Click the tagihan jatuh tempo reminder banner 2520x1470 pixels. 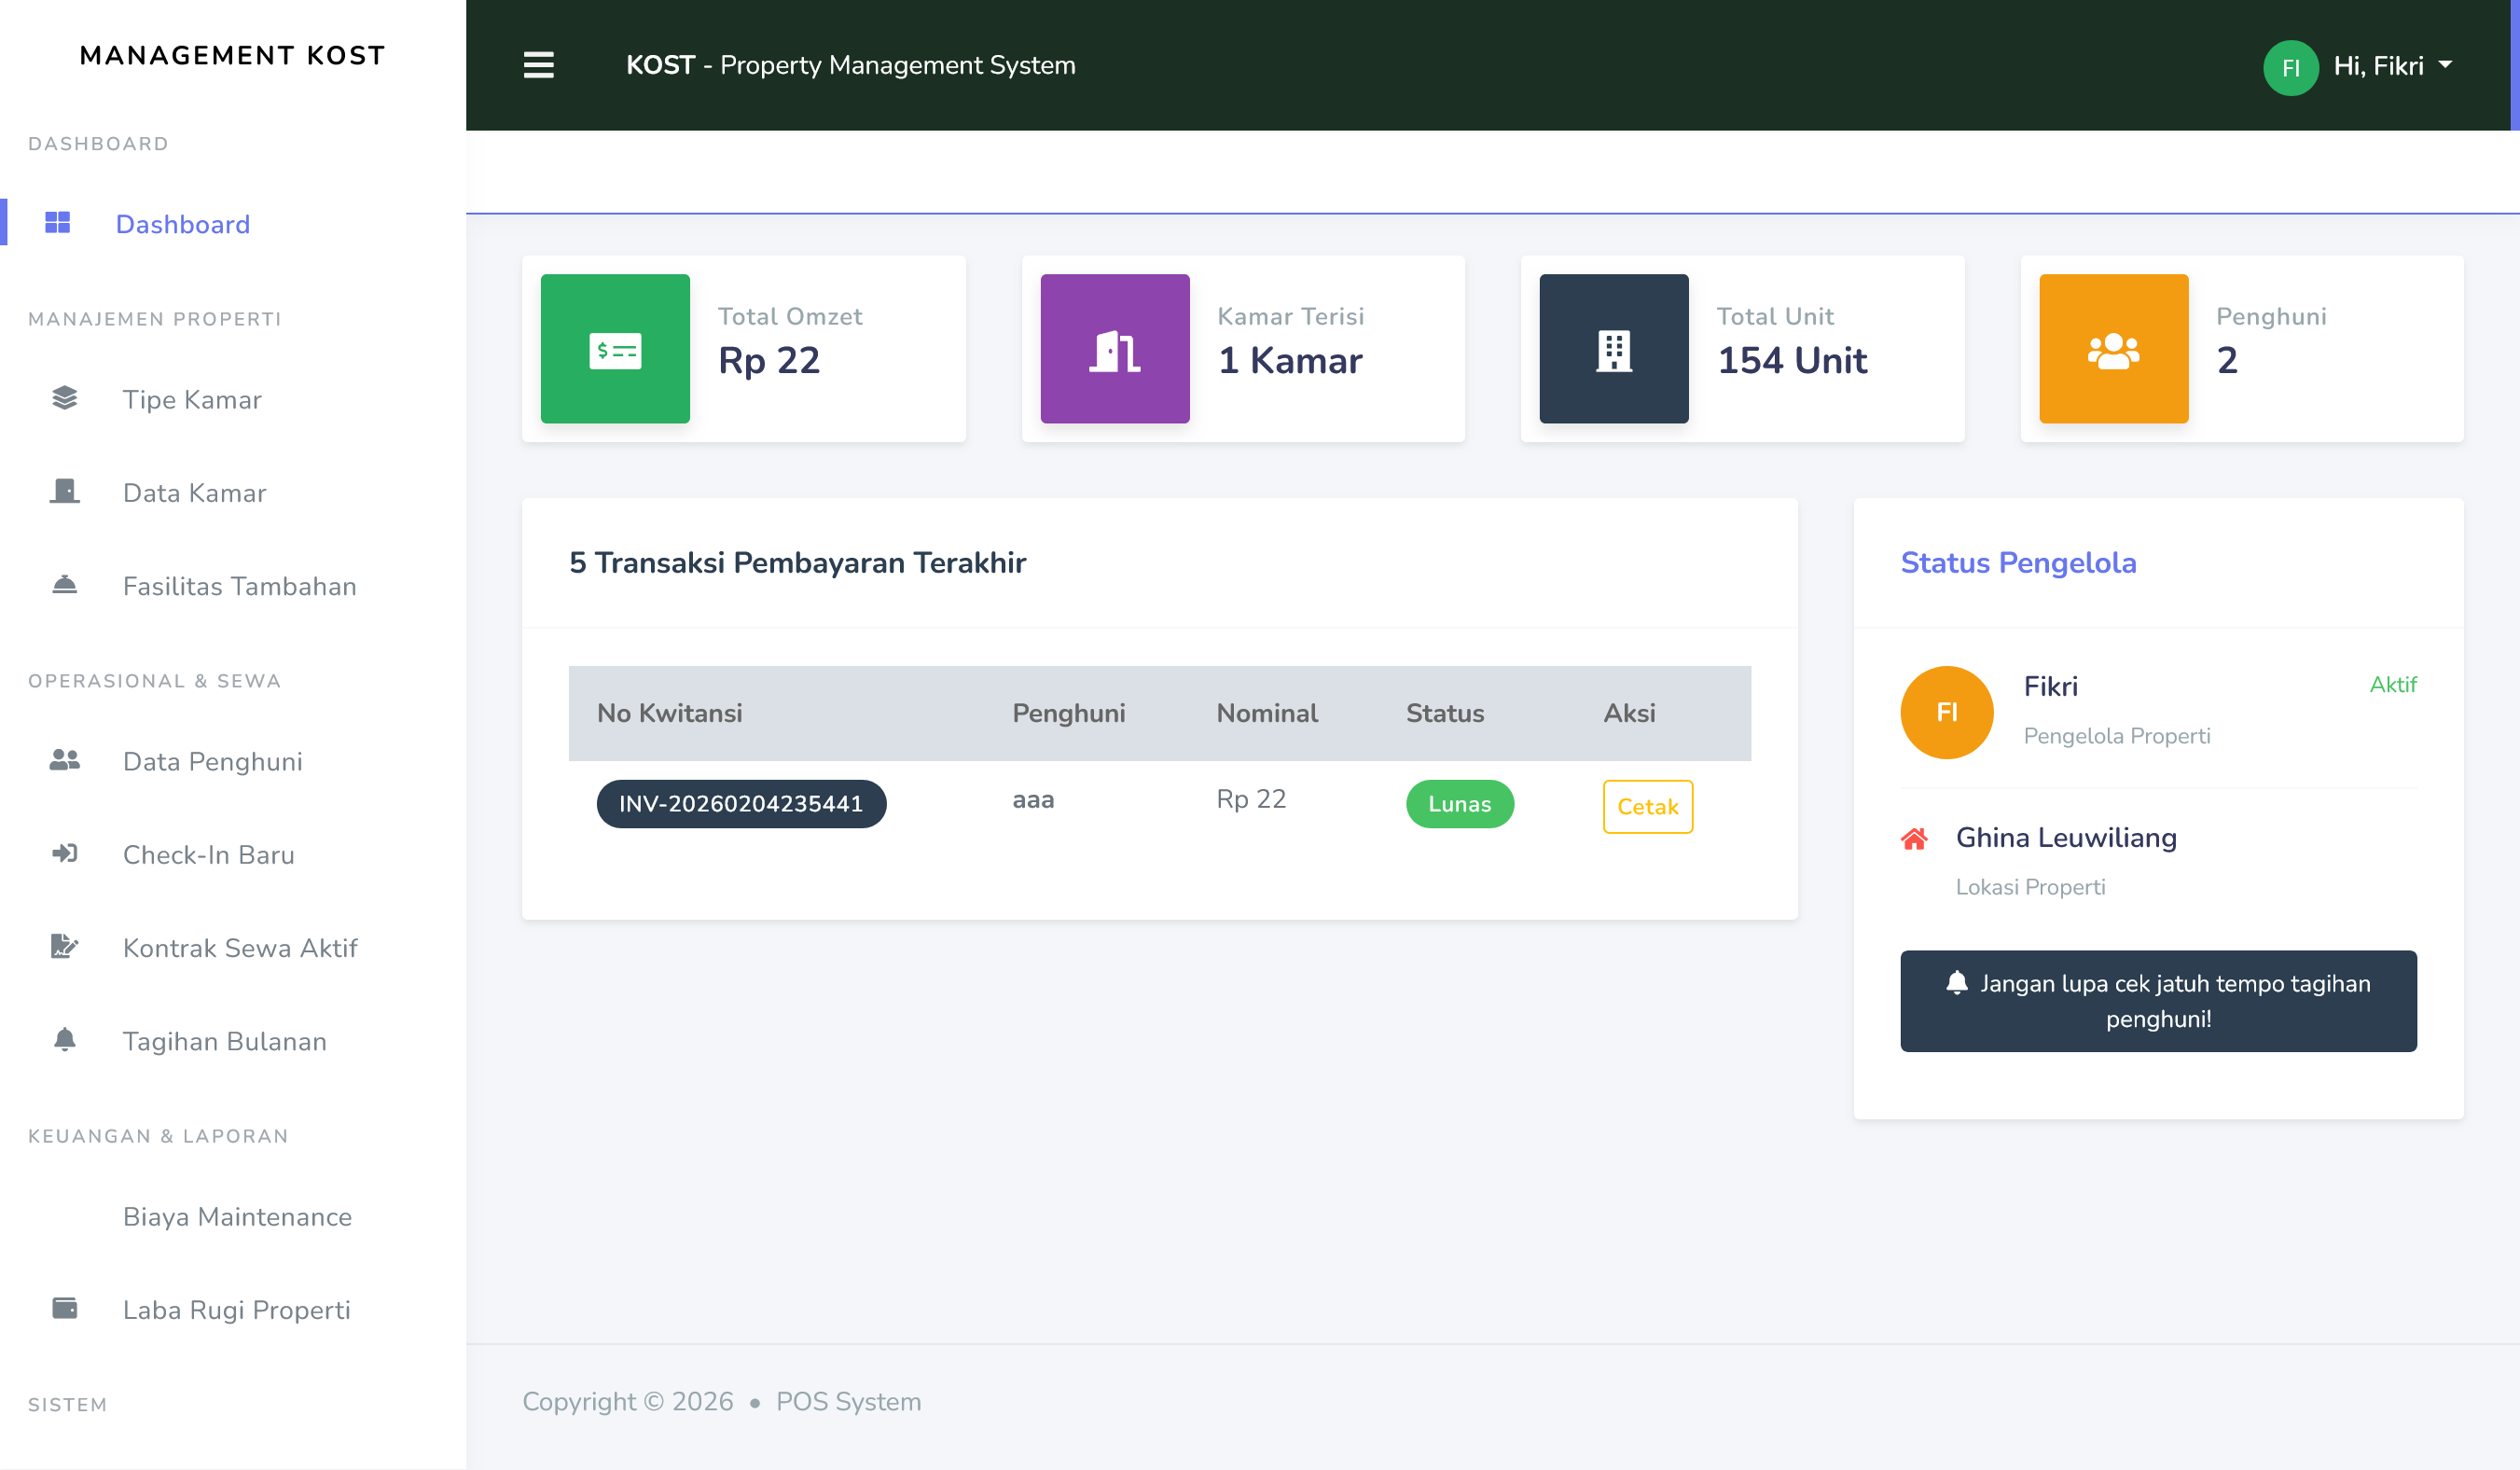tap(2157, 1000)
